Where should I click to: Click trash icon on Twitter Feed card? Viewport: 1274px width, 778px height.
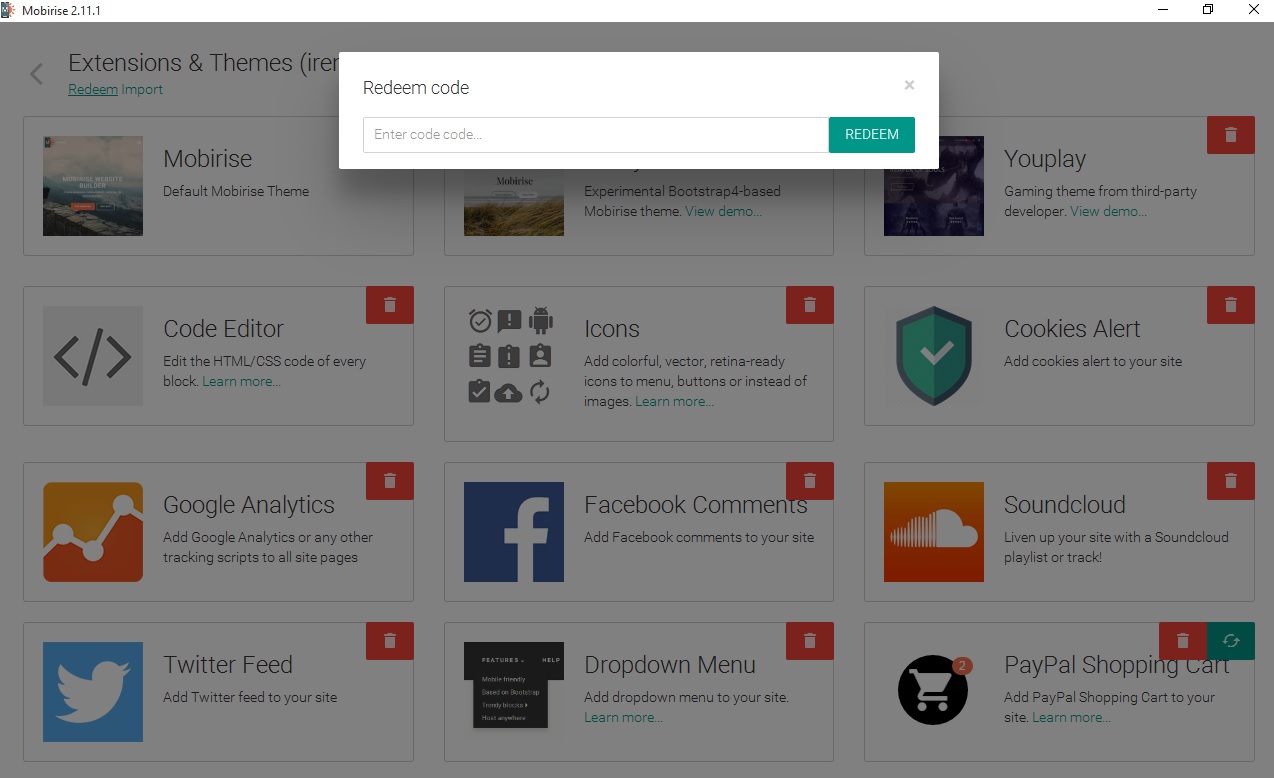tap(390, 641)
